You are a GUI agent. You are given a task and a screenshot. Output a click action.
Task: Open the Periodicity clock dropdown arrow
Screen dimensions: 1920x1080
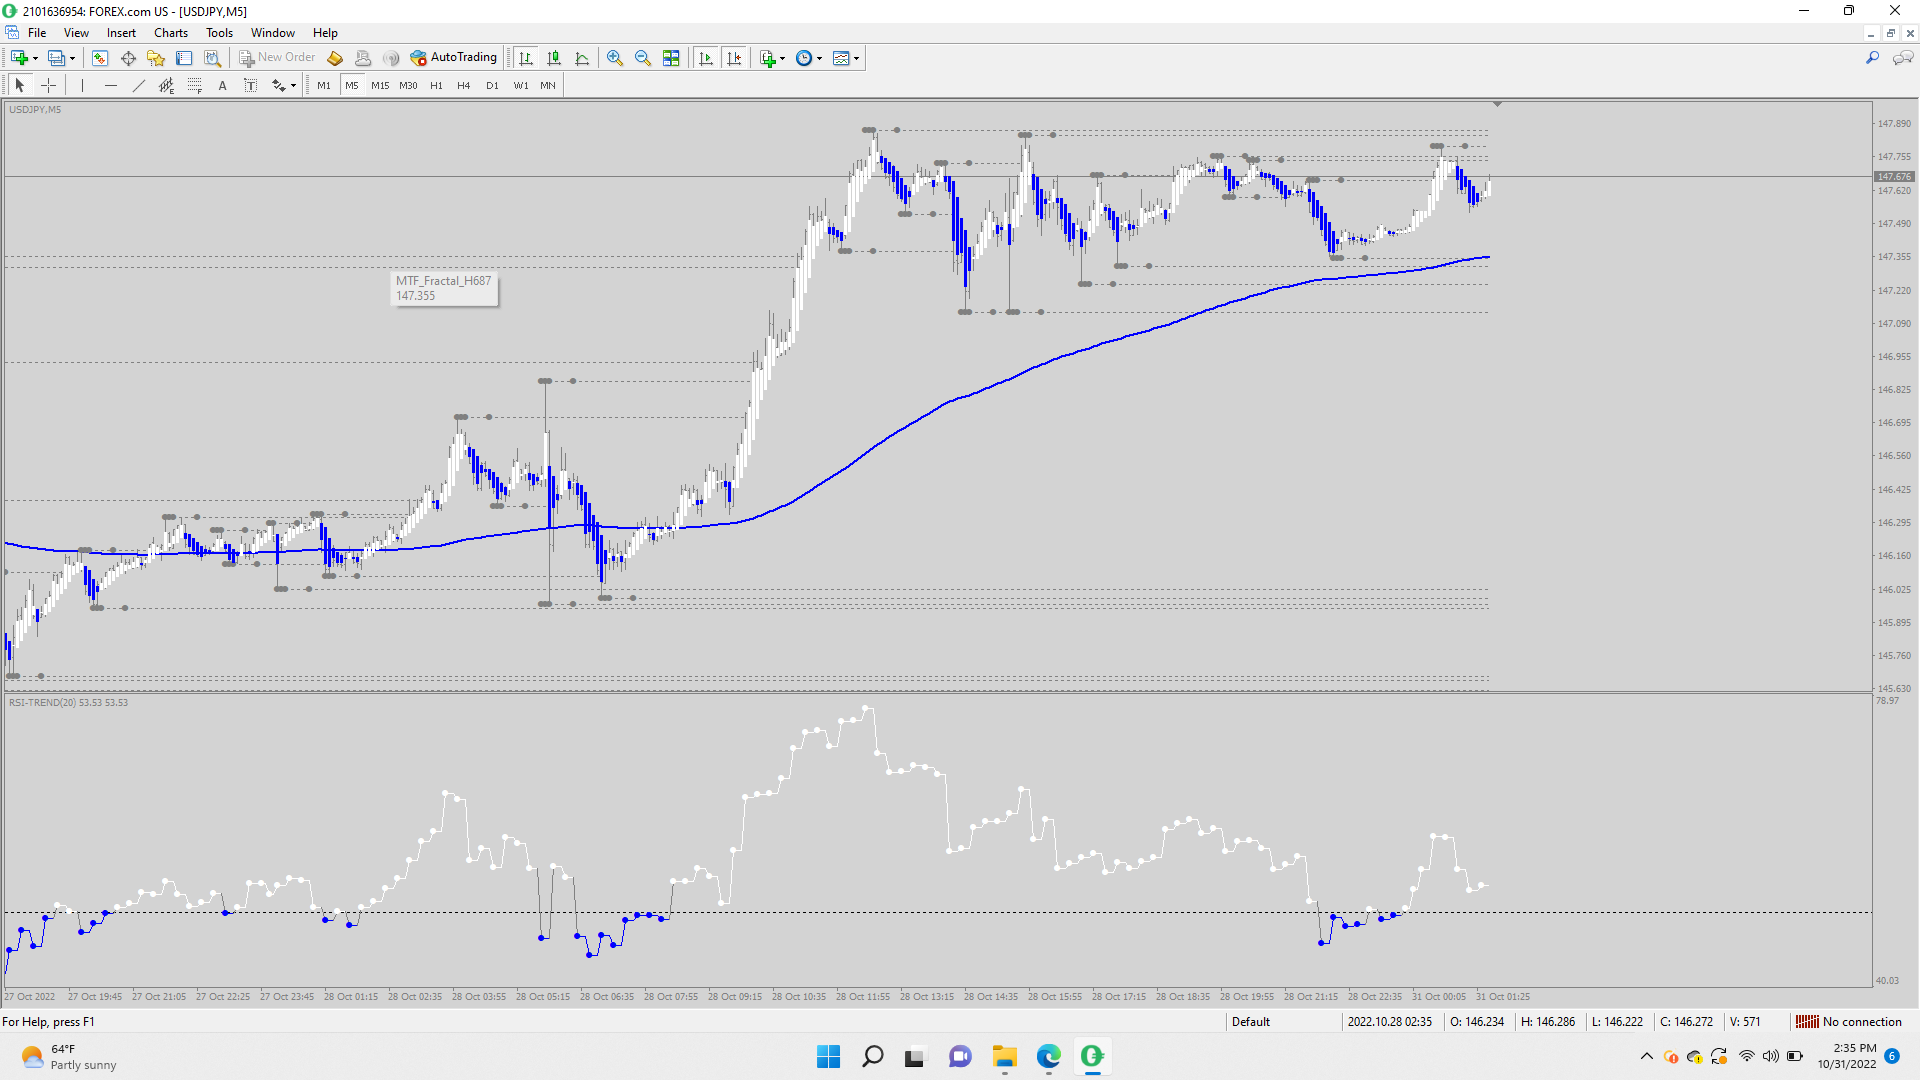(x=819, y=58)
